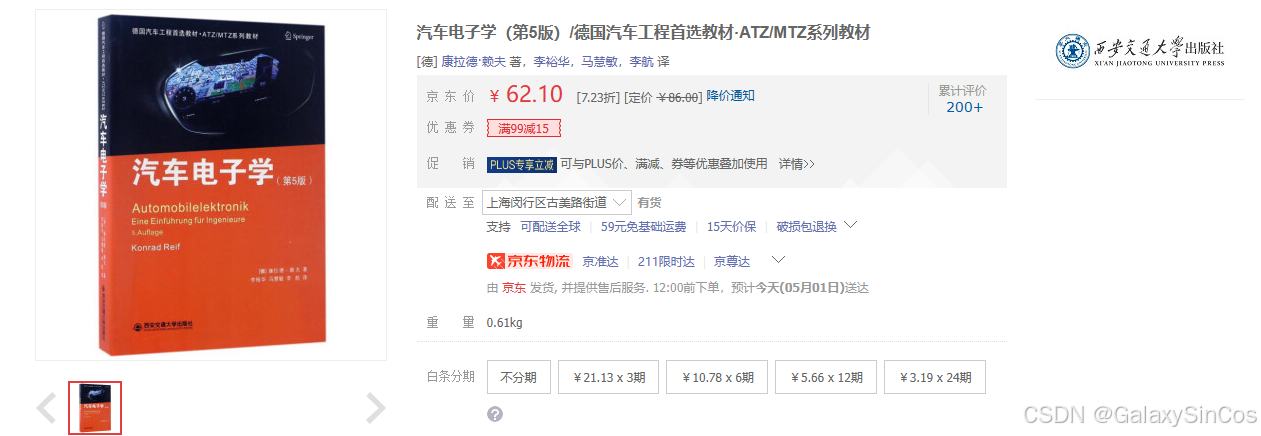The width and height of the screenshot is (1261, 436).
Task: Click the 京尊达 service link
Action: pos(731,262)
